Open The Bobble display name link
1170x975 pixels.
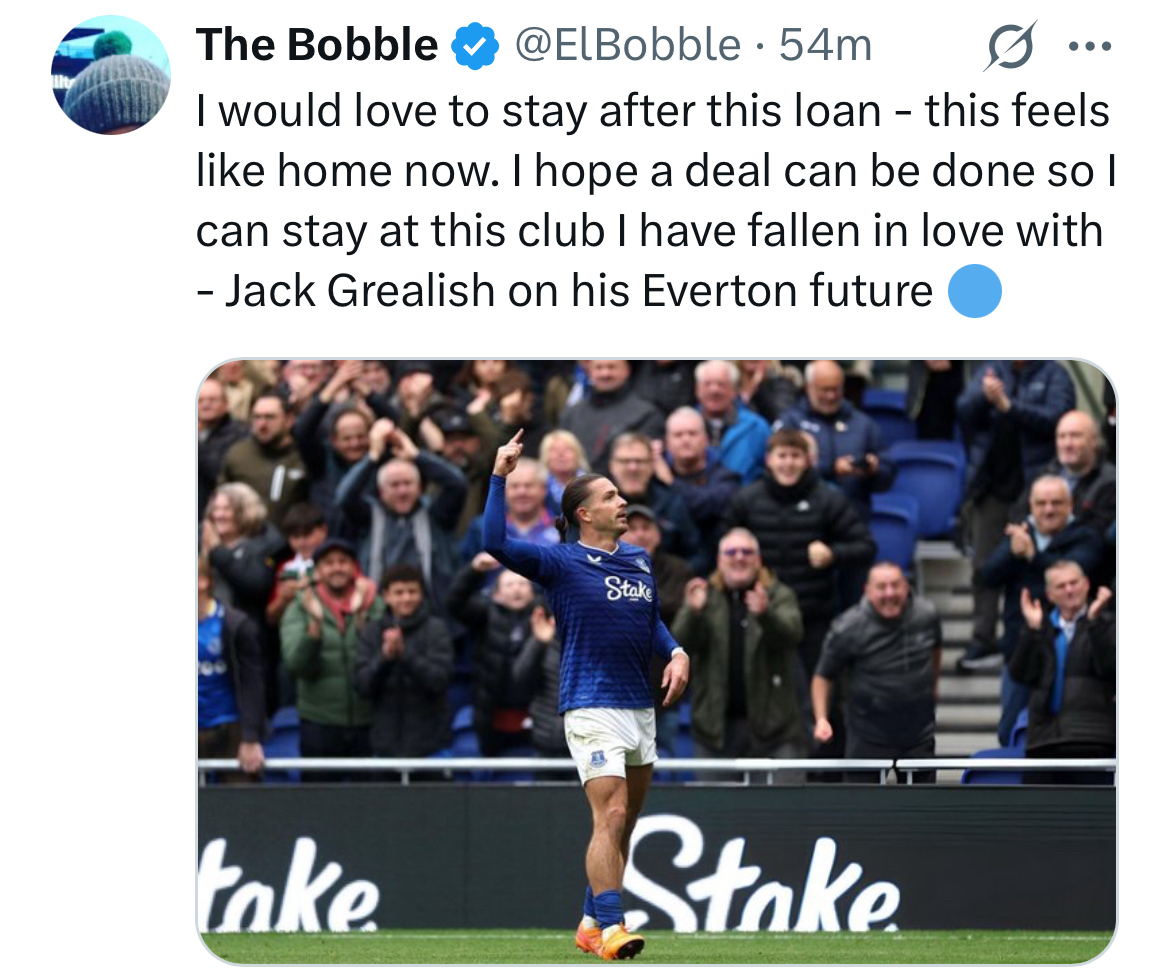pyautogui.click(x=317, y=46)
